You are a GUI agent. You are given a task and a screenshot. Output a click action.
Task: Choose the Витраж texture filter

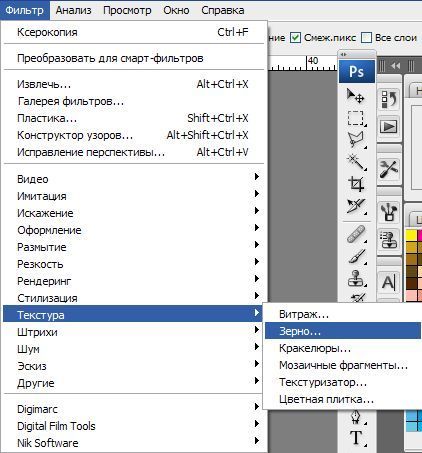(343, 314)
